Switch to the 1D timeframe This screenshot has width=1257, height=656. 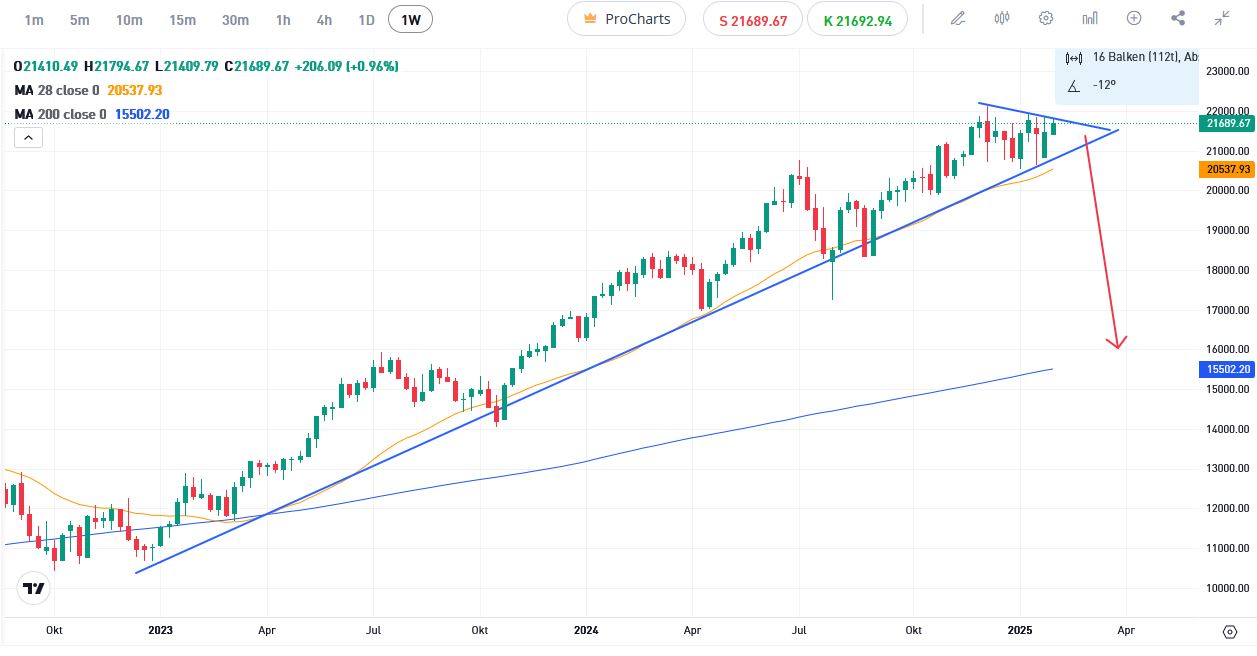tap(366, 19)
